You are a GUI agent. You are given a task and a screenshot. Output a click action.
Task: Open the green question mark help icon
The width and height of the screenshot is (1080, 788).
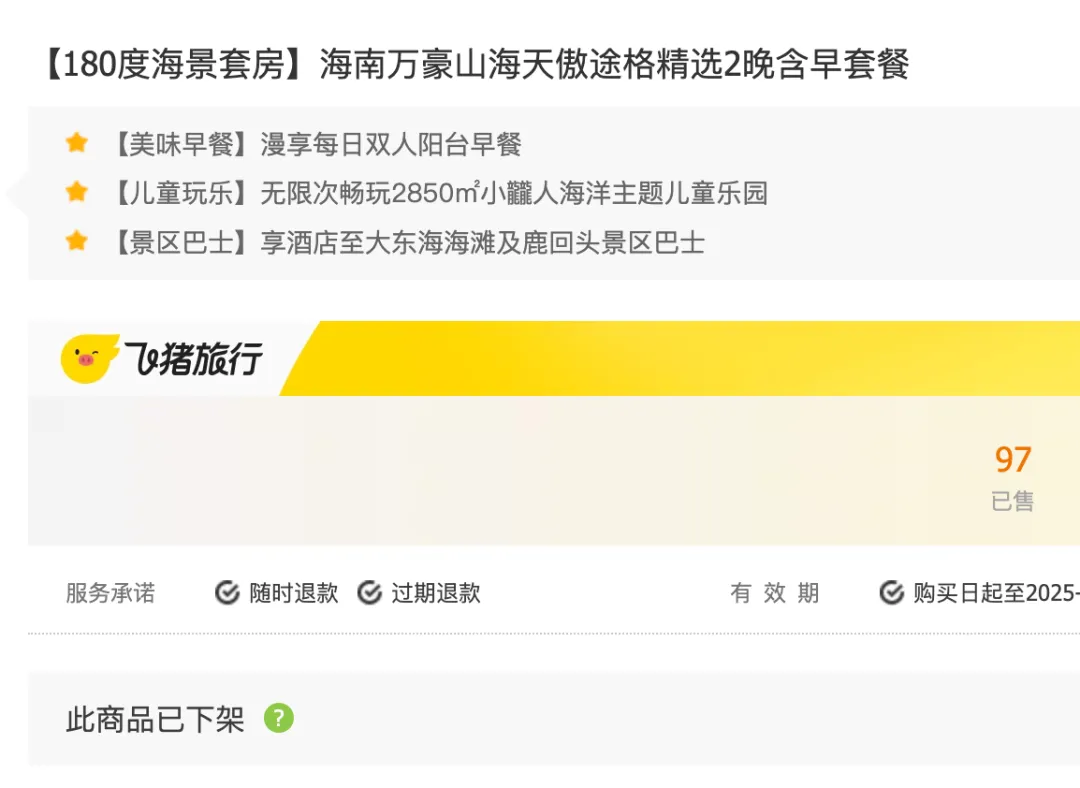279,718
